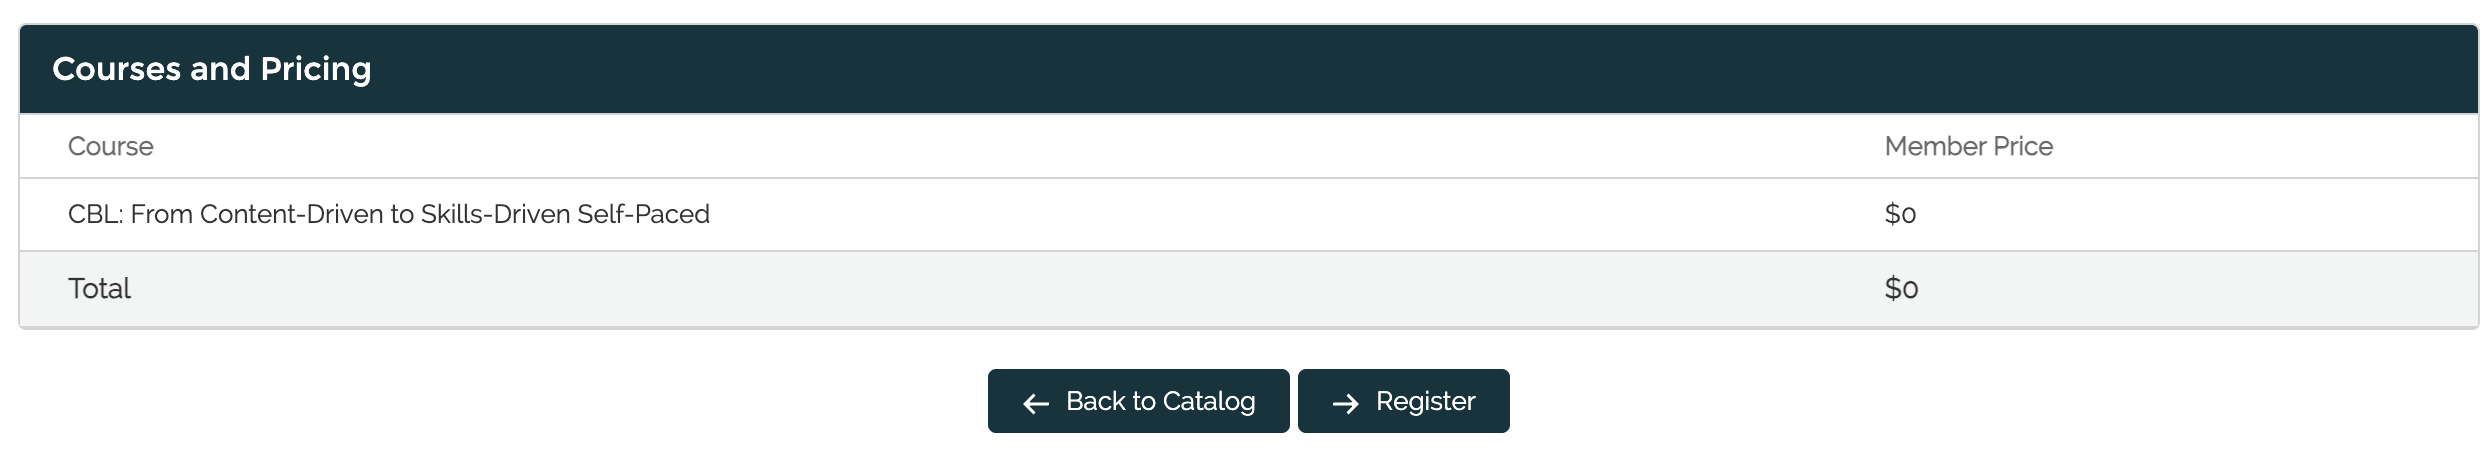This screenshot has height=462, width=2492.
Task: Click the 'CBL:' prefix of the course row
Action: coord(95,214)
